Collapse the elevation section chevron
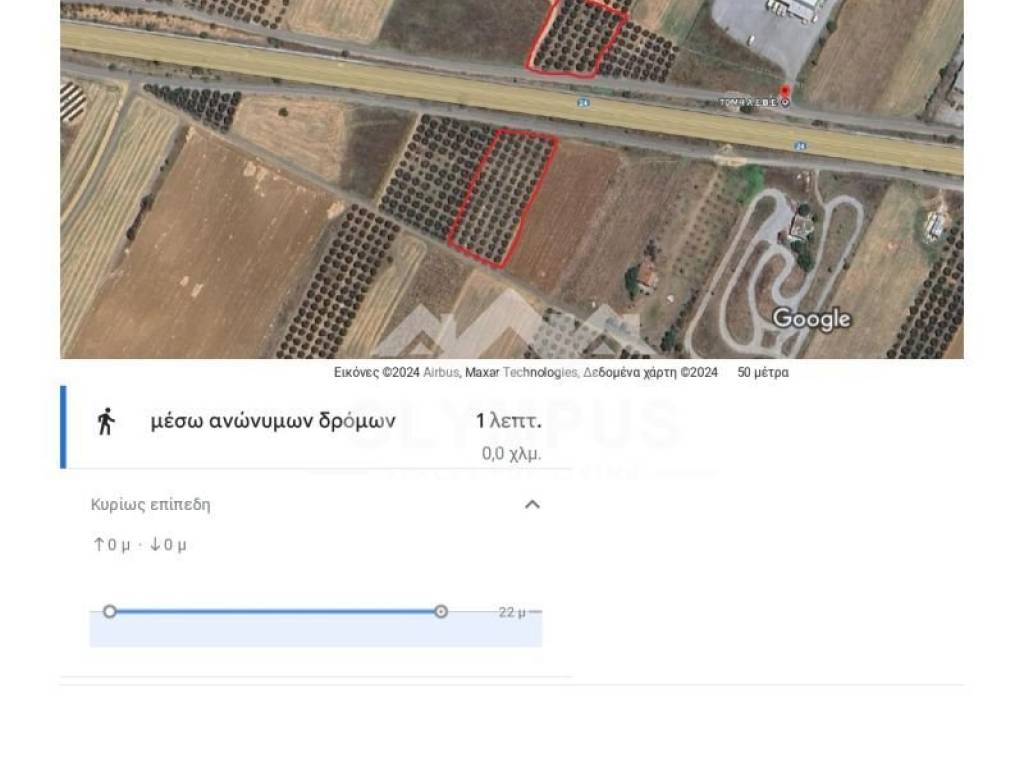The width and height of the screenshot is (1024, 768). (532, 504)
